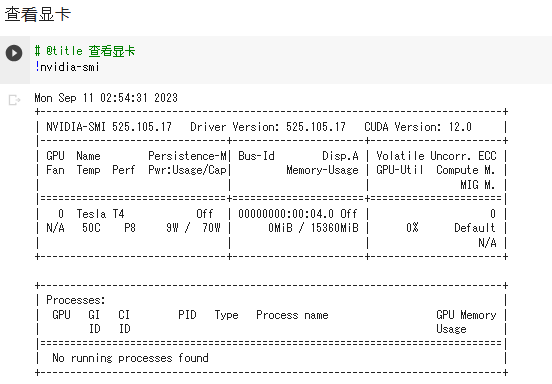
Task: Click the Mon Sep 11 timestamp output line
Action: click(x=106, y=98)
